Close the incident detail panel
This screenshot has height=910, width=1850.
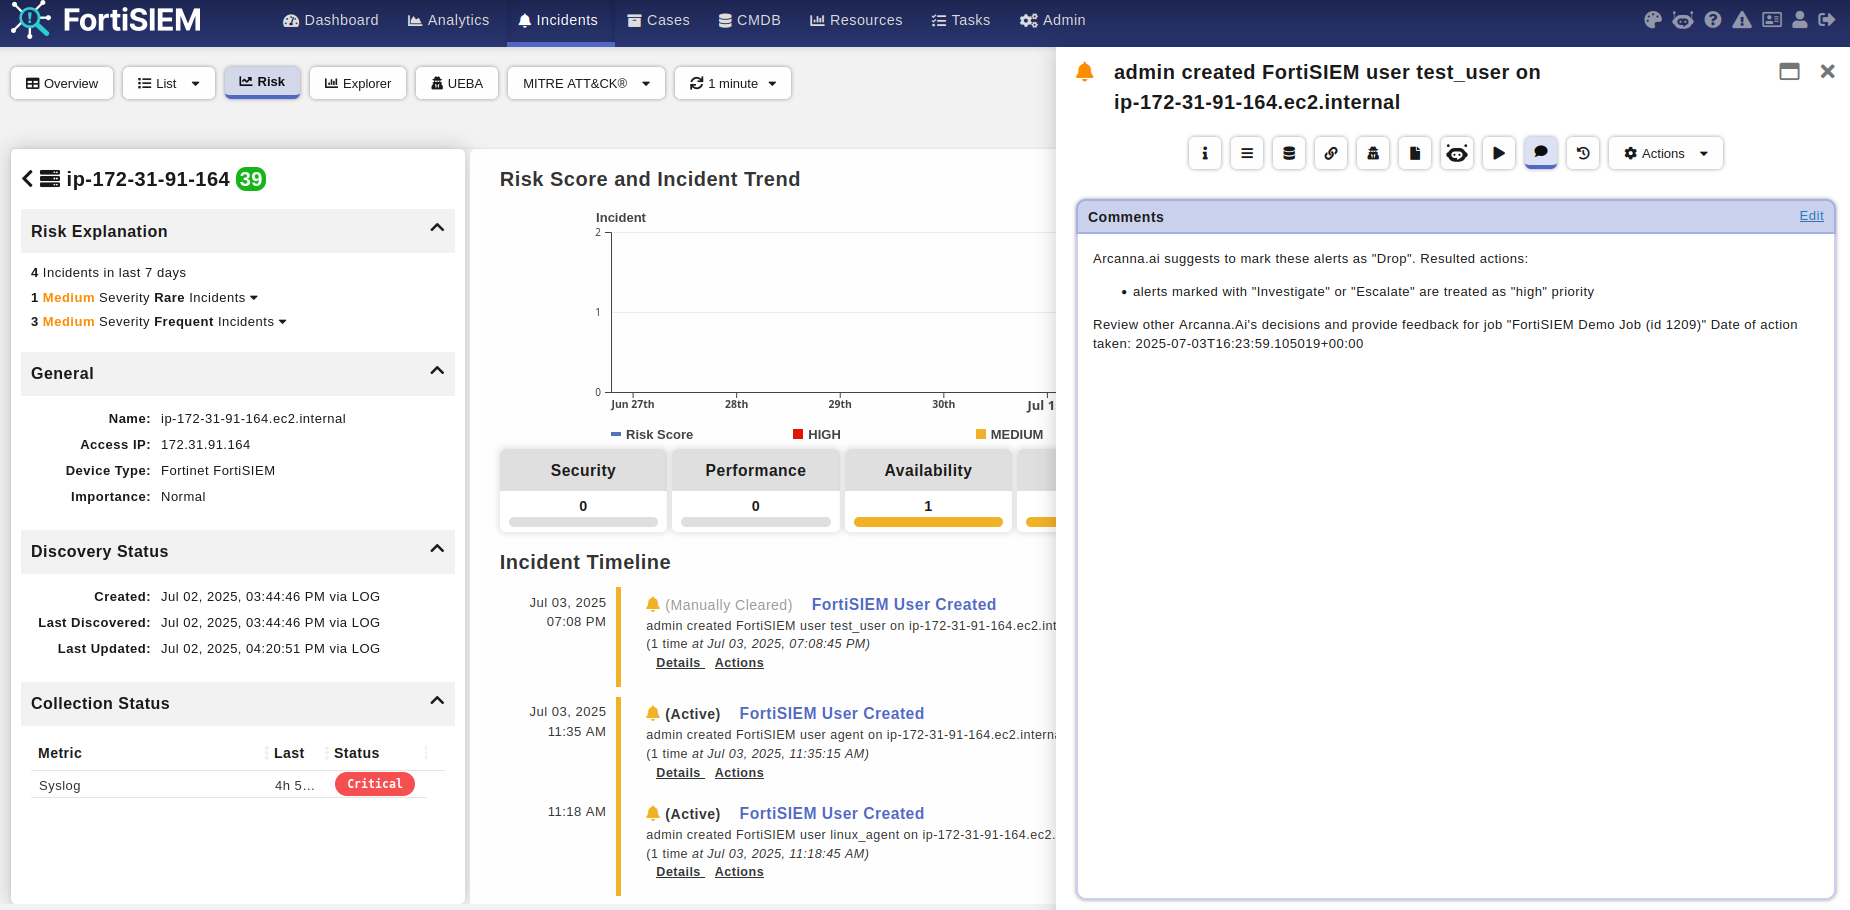coord(1827,71)
